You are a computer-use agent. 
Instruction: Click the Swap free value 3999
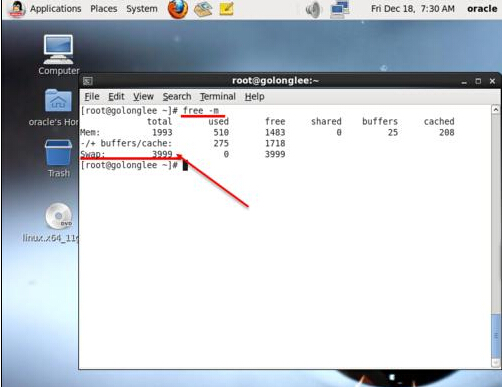tap(275, 154)
